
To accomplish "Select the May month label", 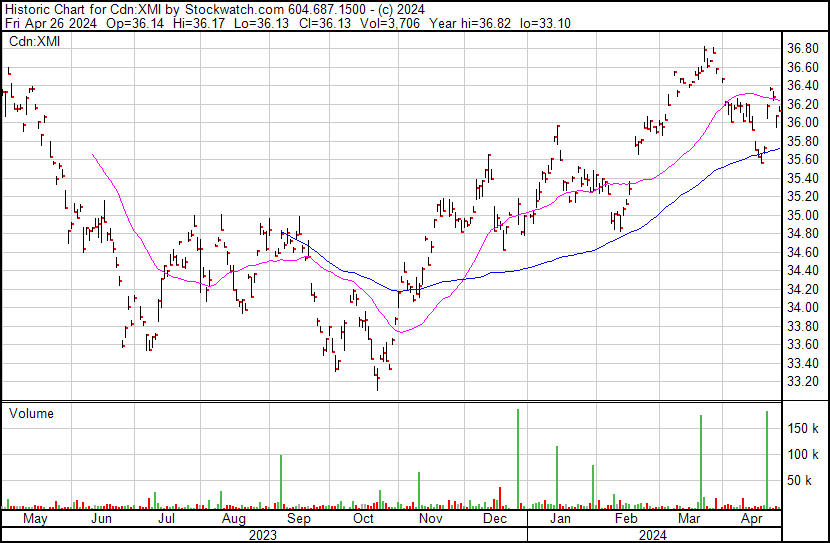I will click(x=35, y=518).
